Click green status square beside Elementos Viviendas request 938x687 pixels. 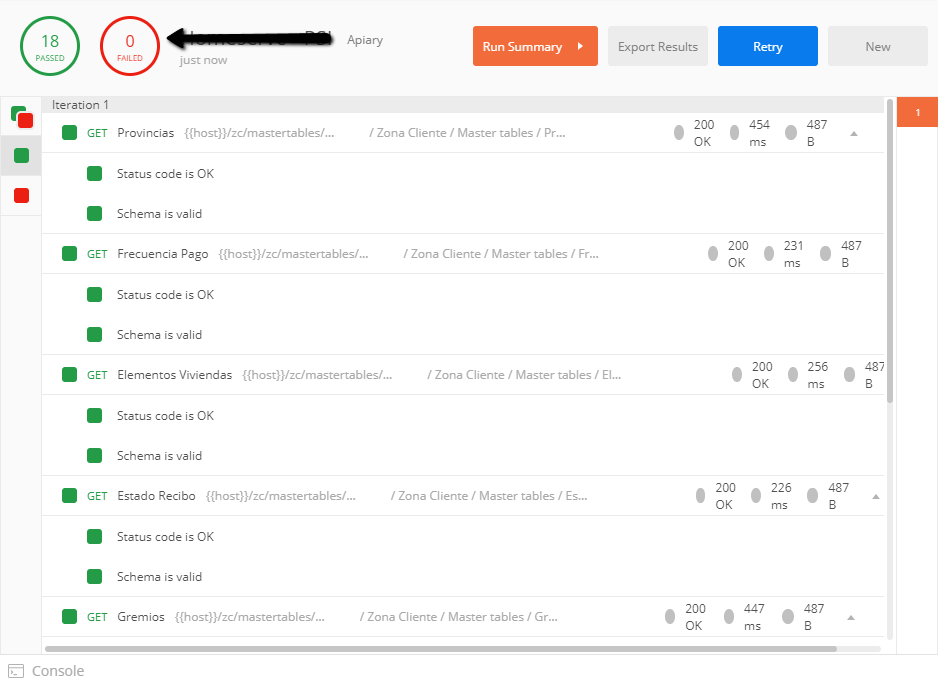click(x=69, y=374)
